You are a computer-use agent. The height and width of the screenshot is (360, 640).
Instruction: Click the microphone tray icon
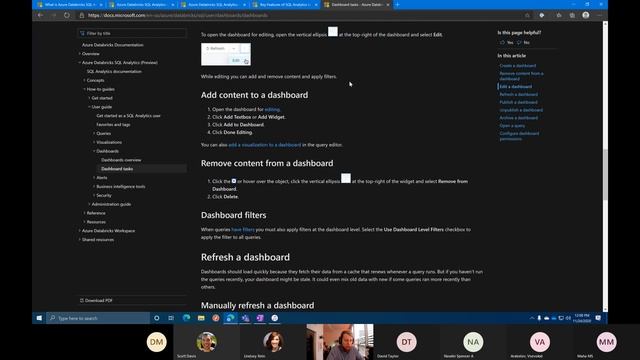[x=539, y=318]
